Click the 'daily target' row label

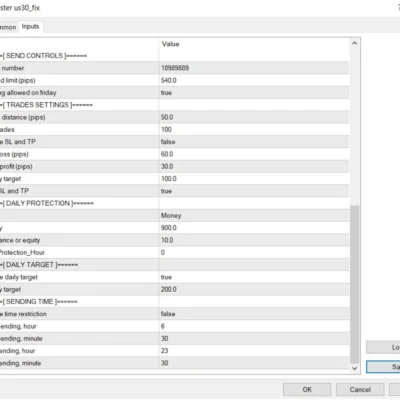pos(21,277)
